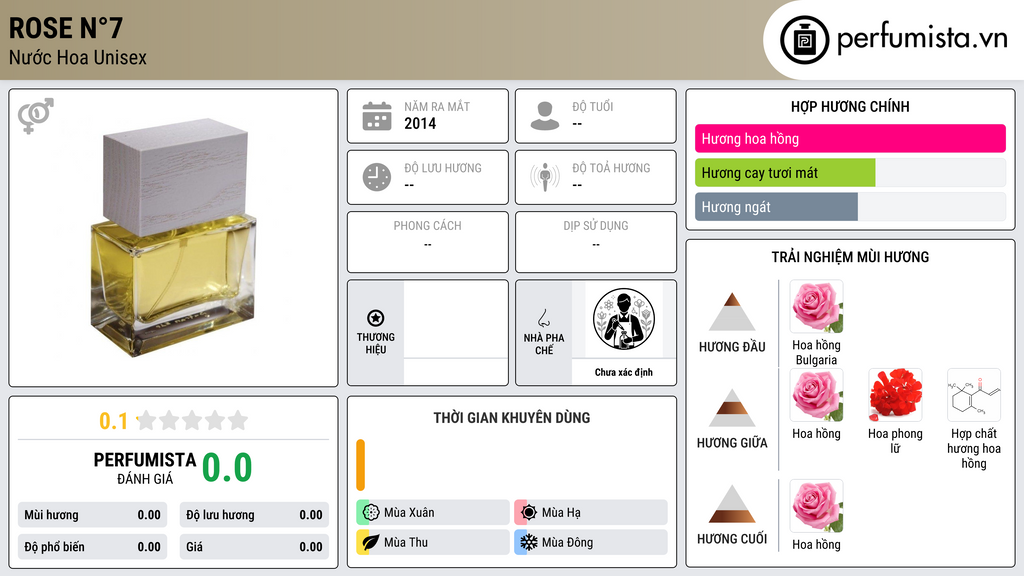Screen dimensions: 1024x576
Task: Click the clock icon for Độ lưu hương
Action: coord(377,177)
